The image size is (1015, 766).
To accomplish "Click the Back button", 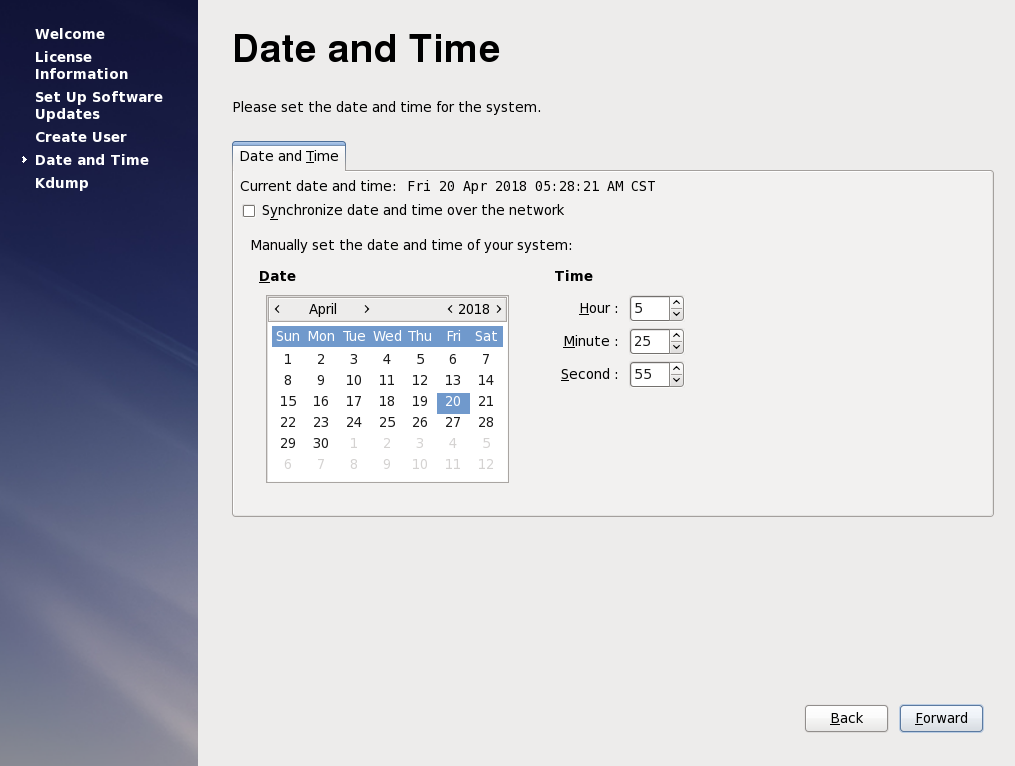I will (846, 718).
